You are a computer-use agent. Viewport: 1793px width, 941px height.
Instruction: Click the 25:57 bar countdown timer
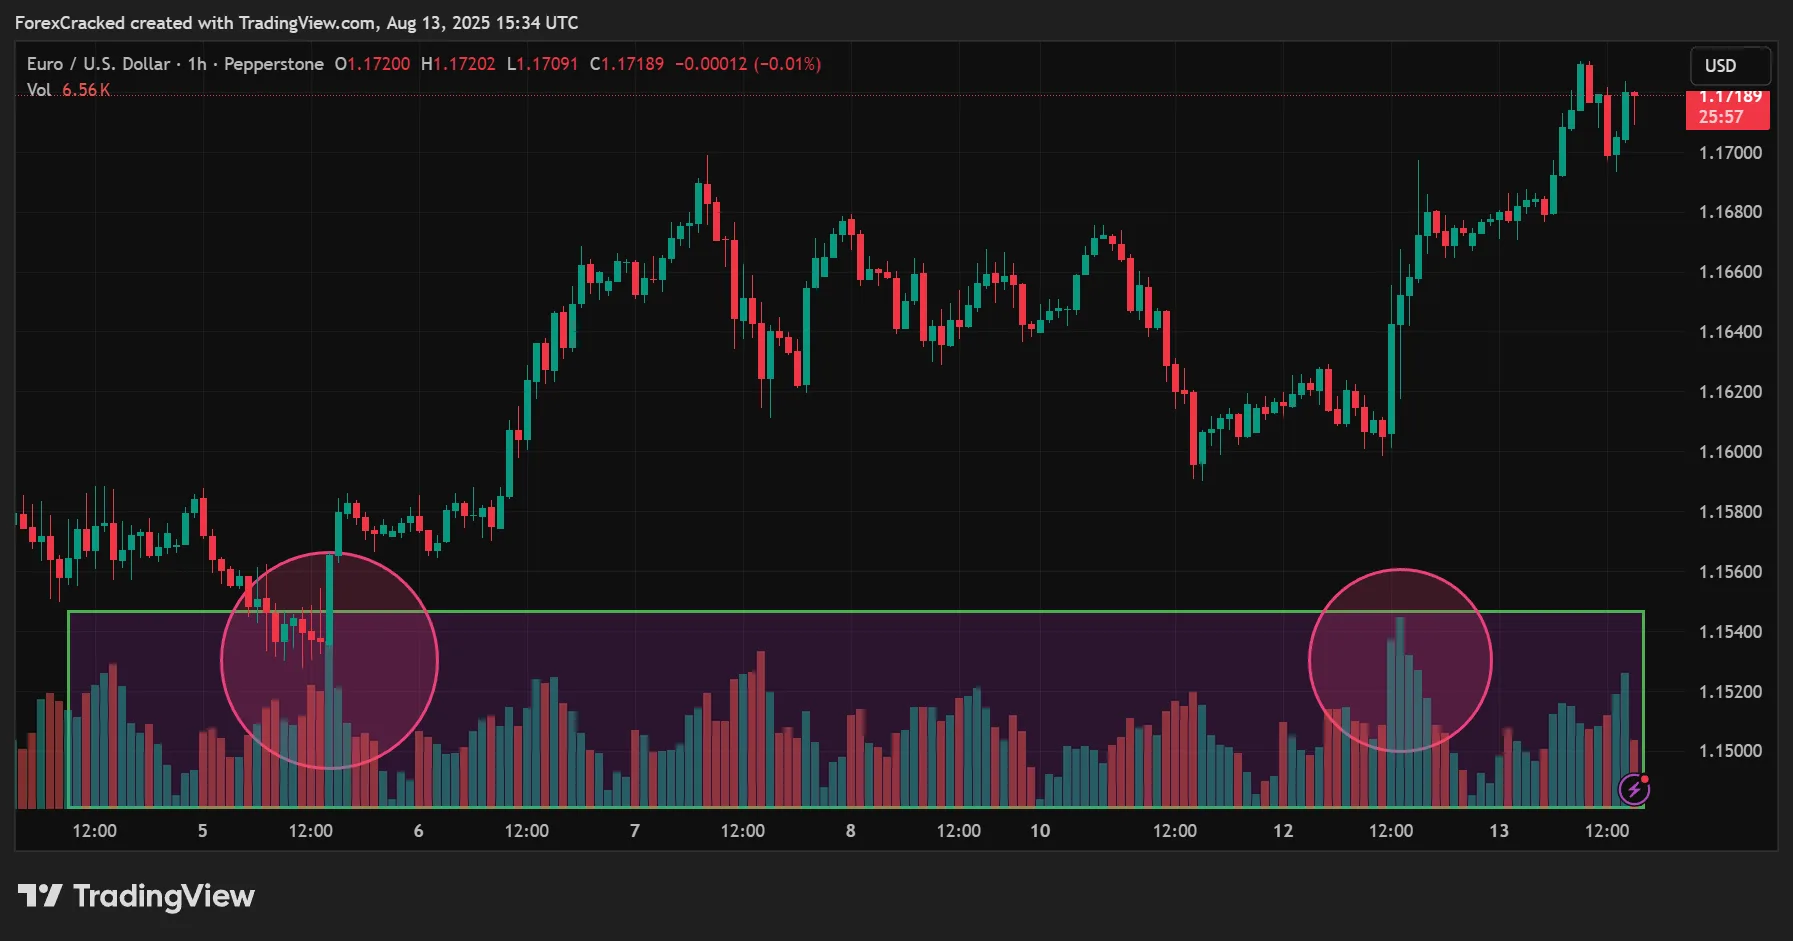pyautogui.click(x=1721, y=117)
